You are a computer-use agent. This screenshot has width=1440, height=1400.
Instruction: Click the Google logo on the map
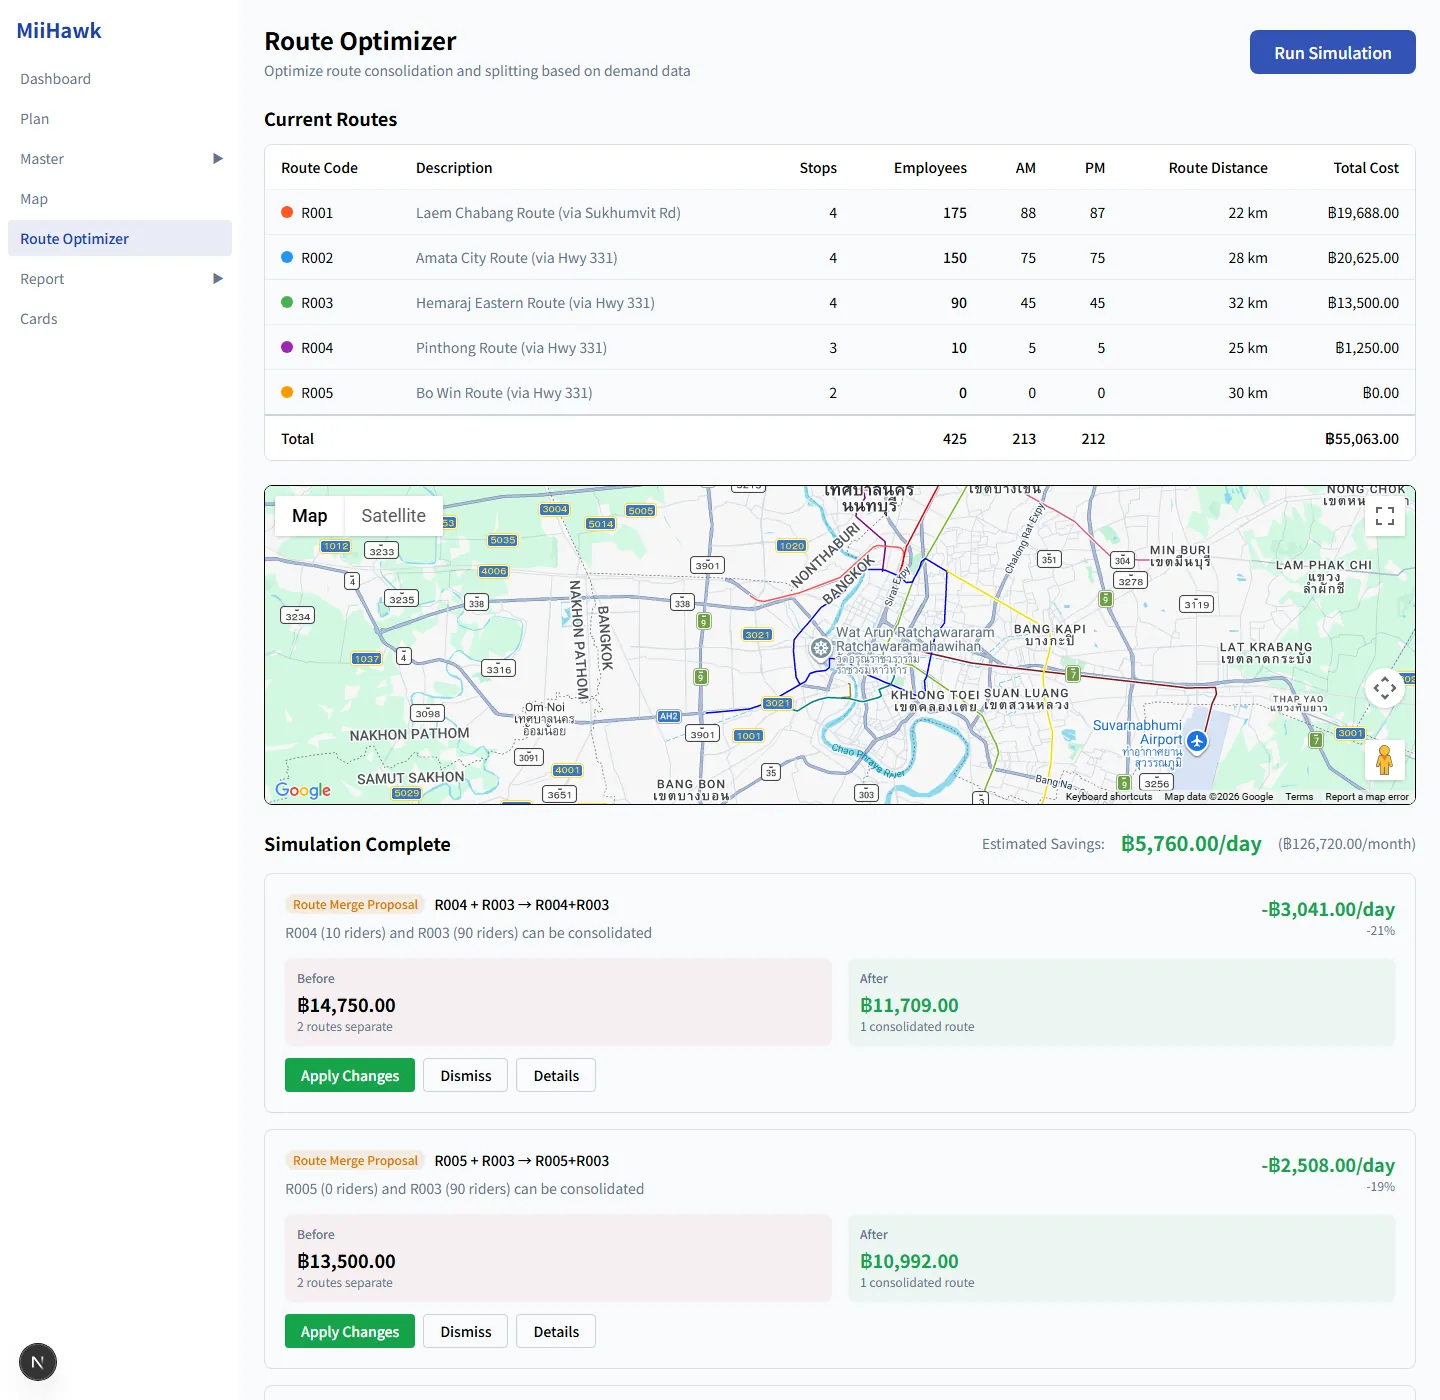[303, 790]
